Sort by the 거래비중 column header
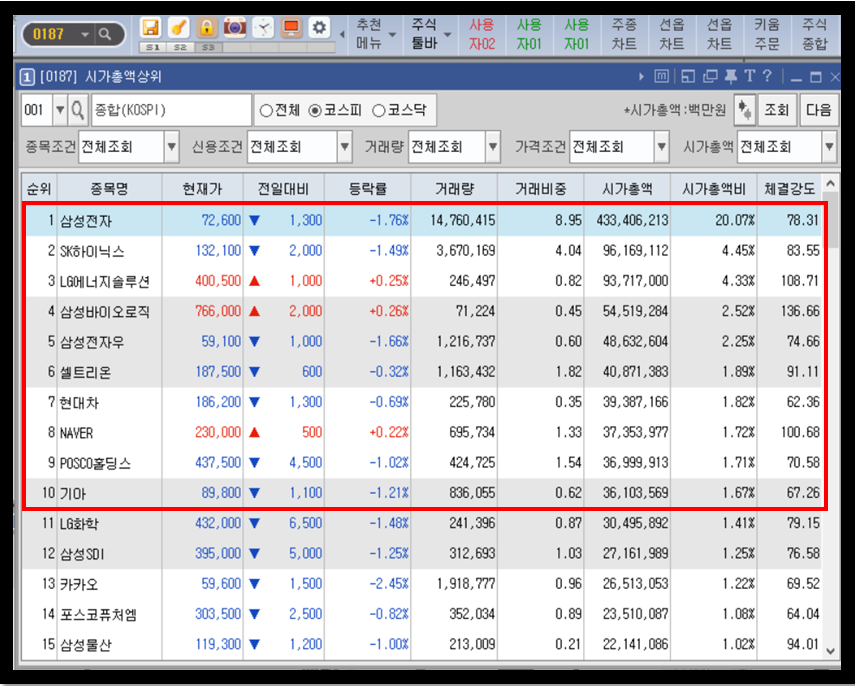The image size is (855, 686). [540, 189]
